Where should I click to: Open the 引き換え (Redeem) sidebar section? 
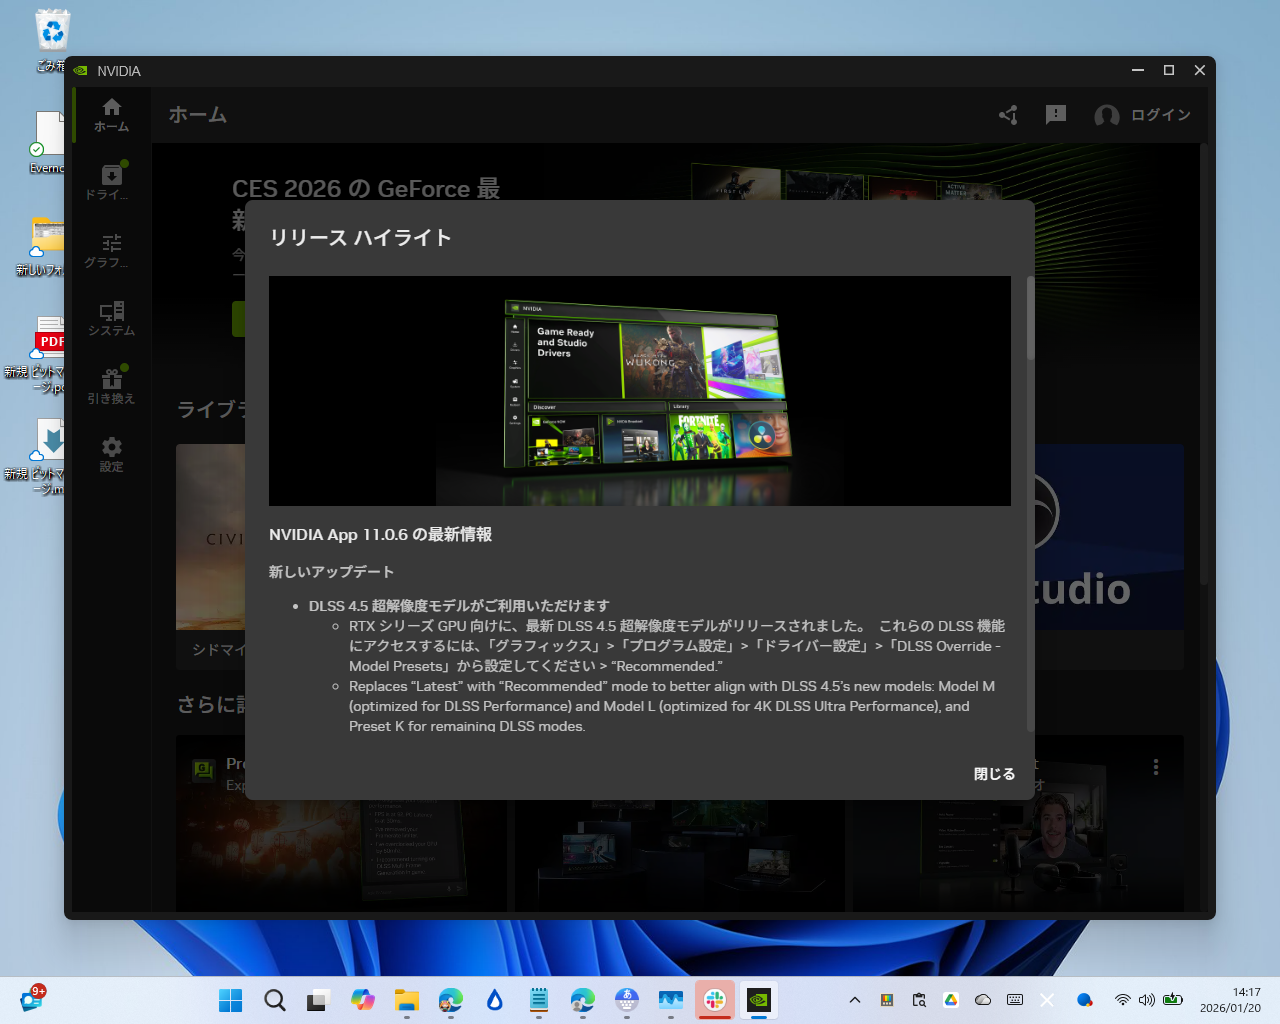coord(111,385)
